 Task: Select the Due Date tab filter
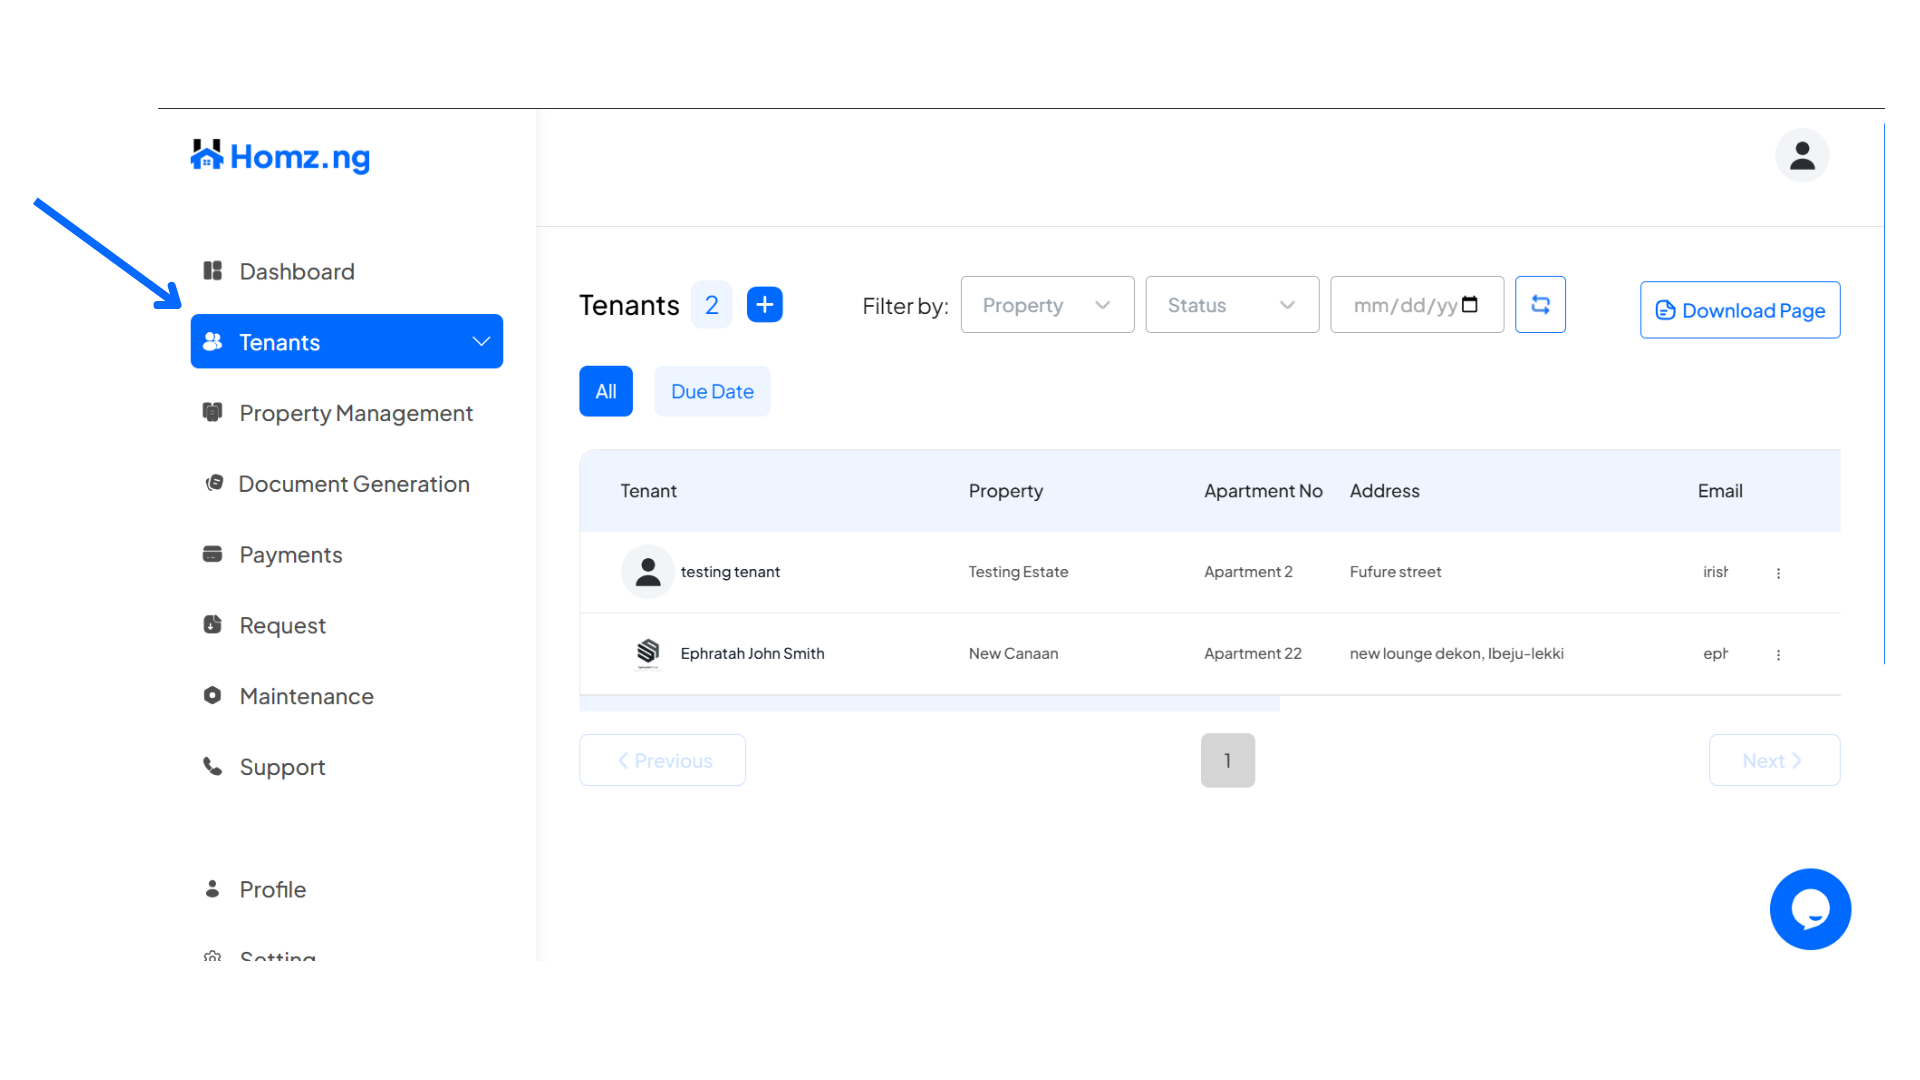point(712,390)
